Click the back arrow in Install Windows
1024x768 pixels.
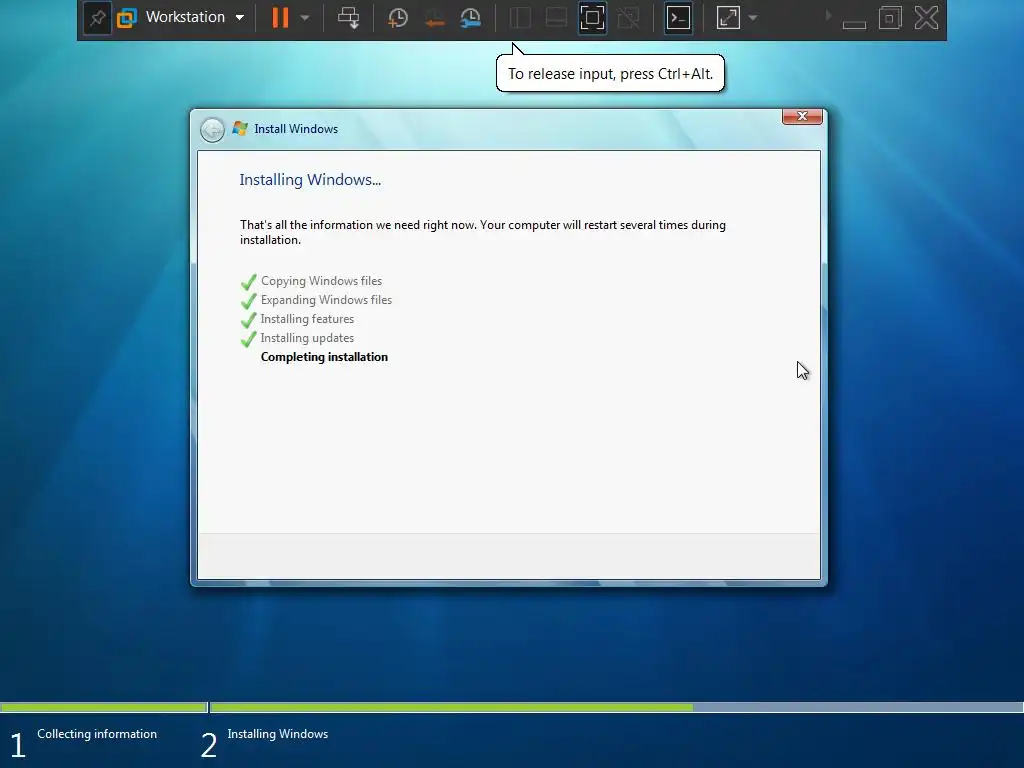(x=212, y=129)
